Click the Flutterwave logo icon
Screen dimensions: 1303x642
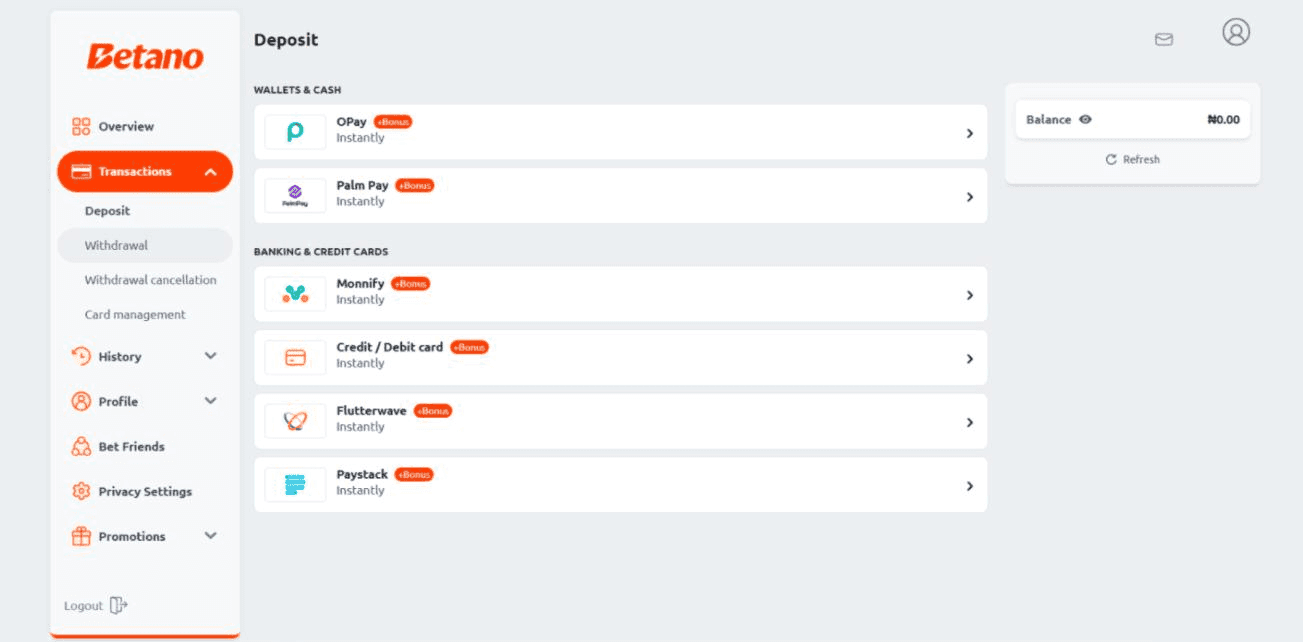pyautogui.click(x=295, y=421)
